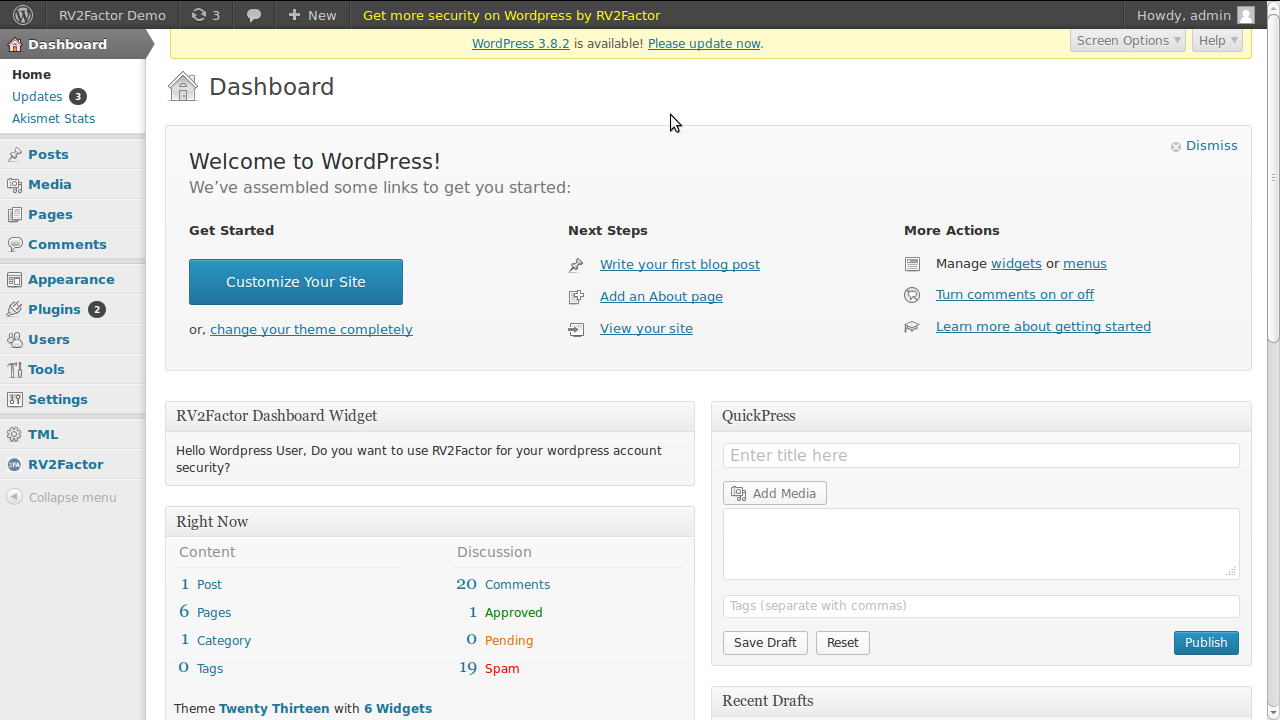Image resolution: width=1280 pixels, height=720 pixels.
Task: Expand the Help dropdown tab
Action: tap(1217, 40)
